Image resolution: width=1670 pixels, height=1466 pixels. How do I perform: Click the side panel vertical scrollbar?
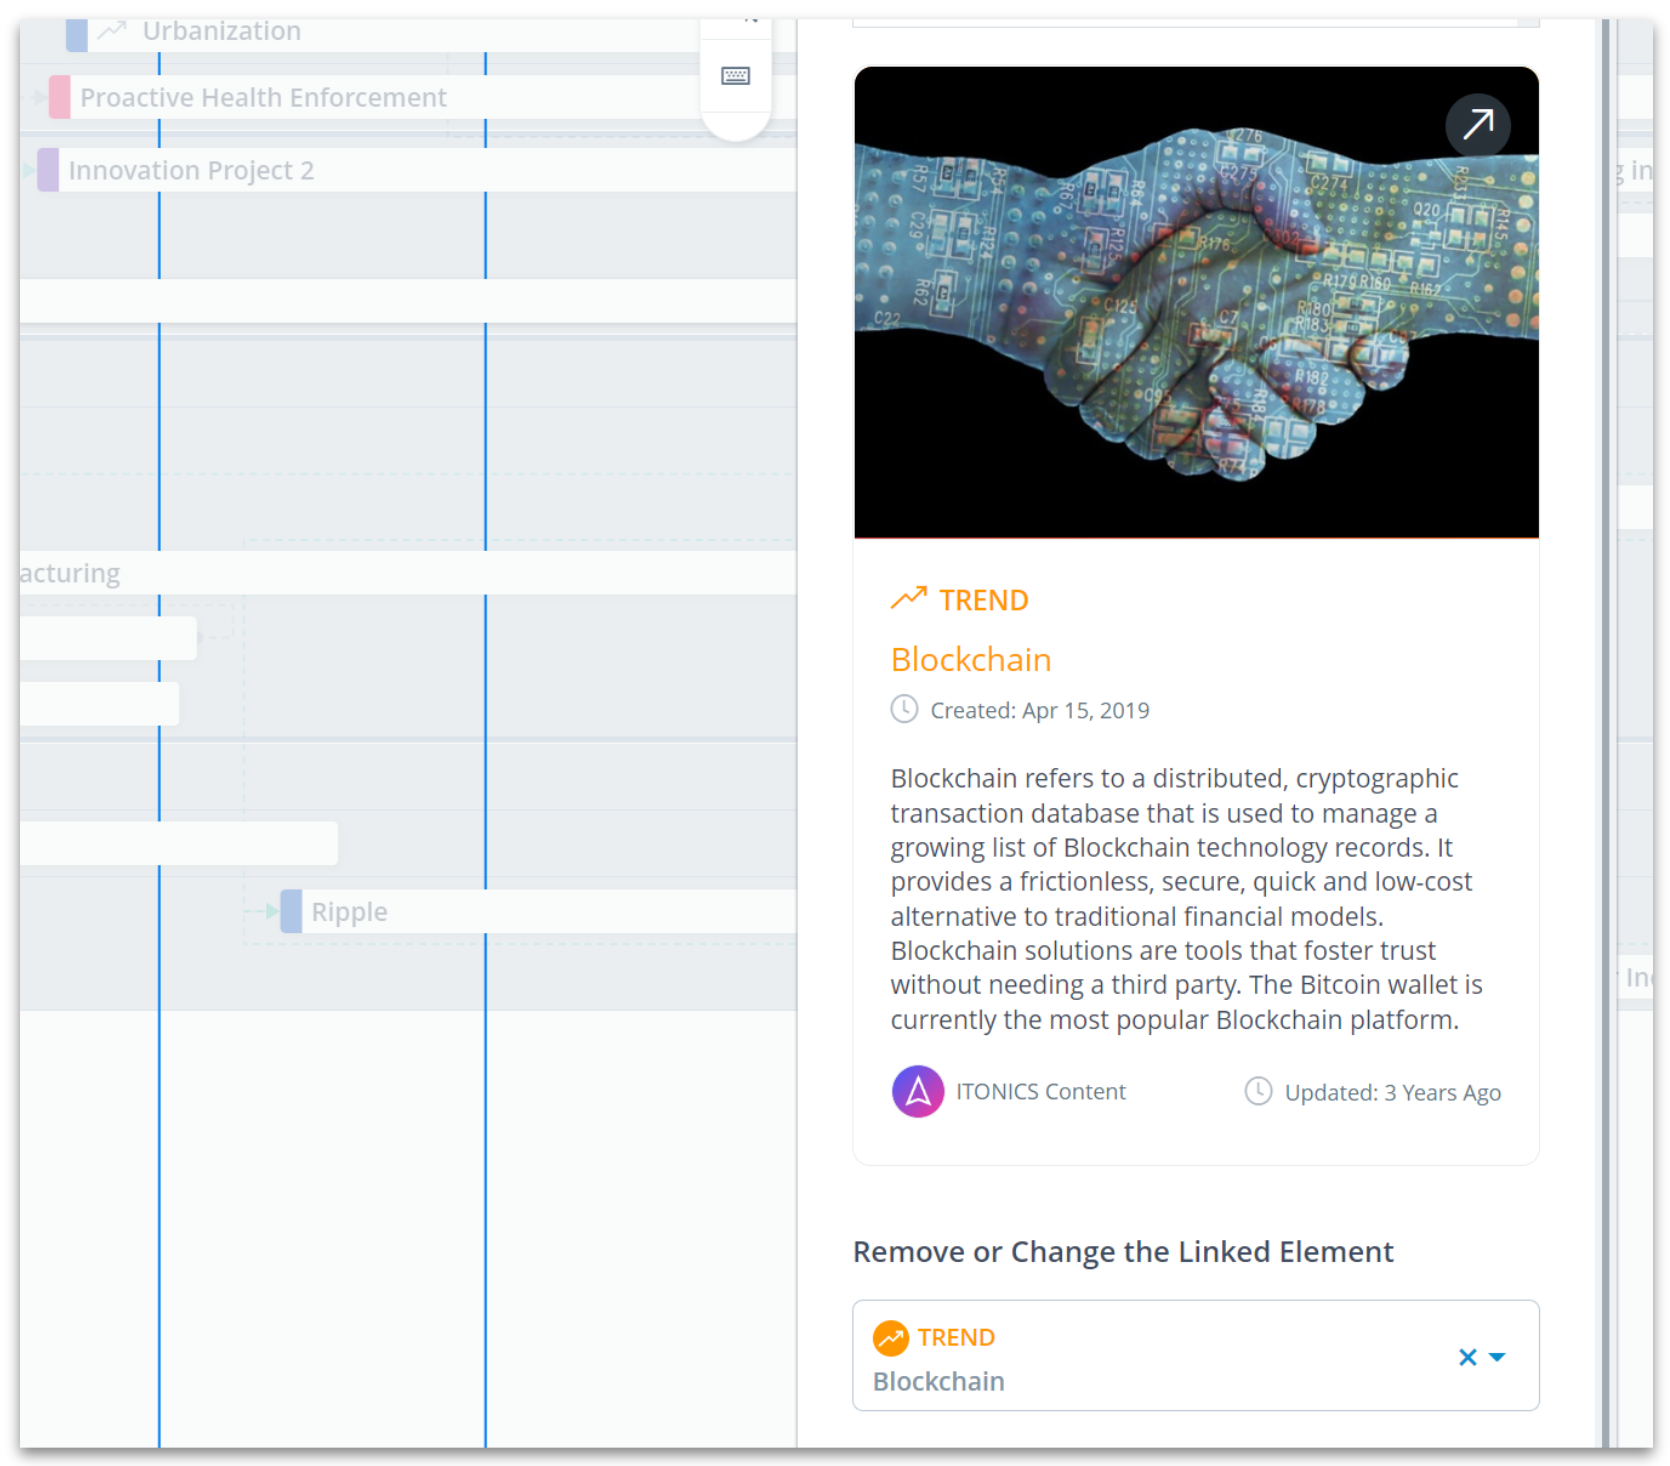coord(1606,733)
